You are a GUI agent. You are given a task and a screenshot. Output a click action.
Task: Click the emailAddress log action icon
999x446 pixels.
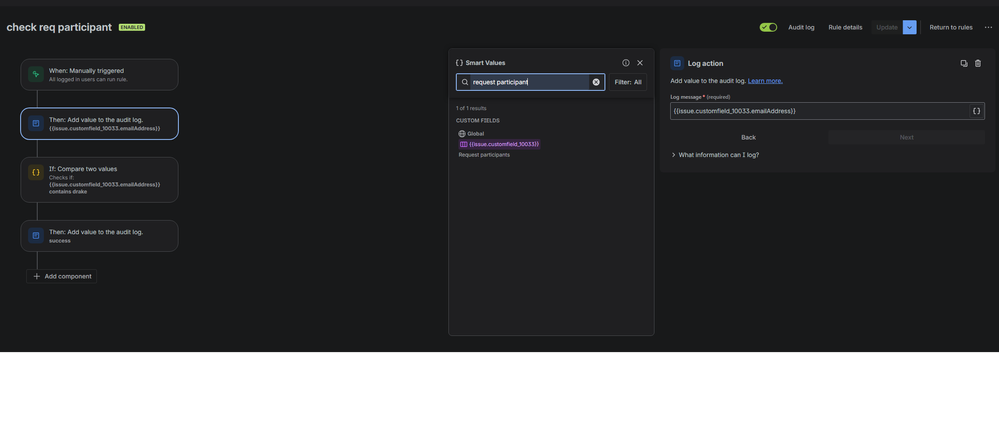tap(36, 124)
